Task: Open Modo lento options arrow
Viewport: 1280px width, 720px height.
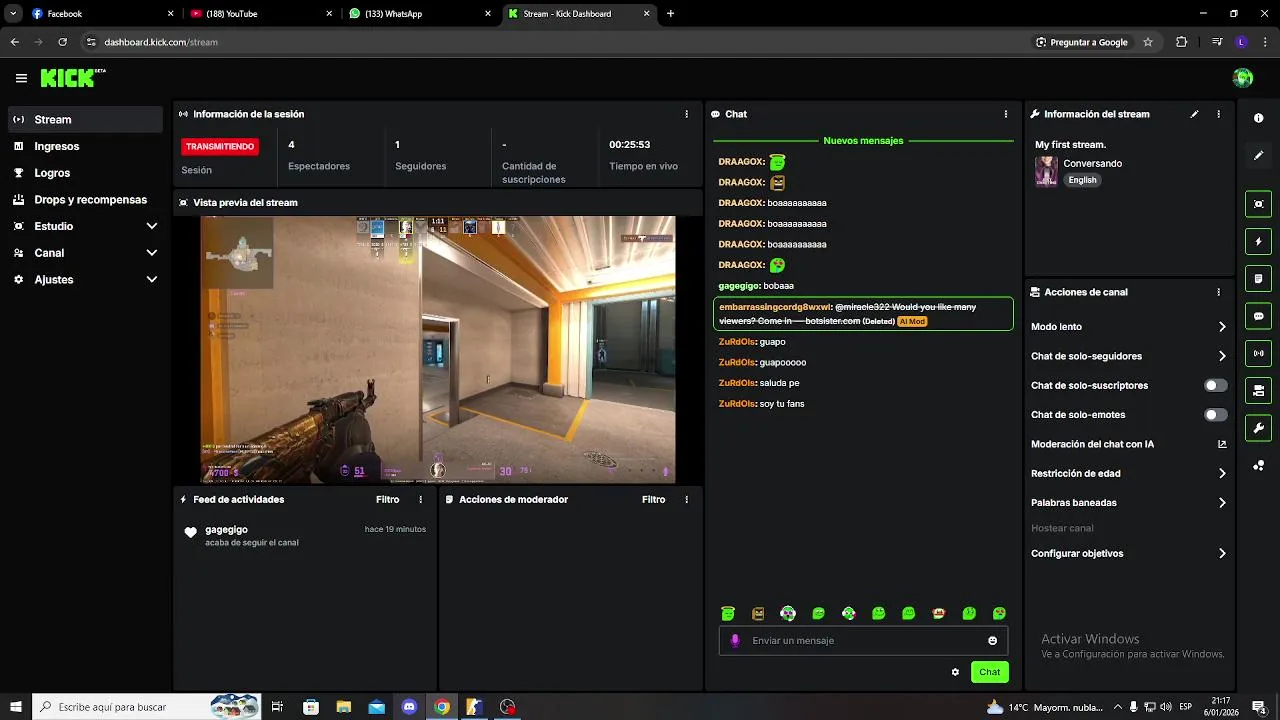Action: tap(1222, 327)
